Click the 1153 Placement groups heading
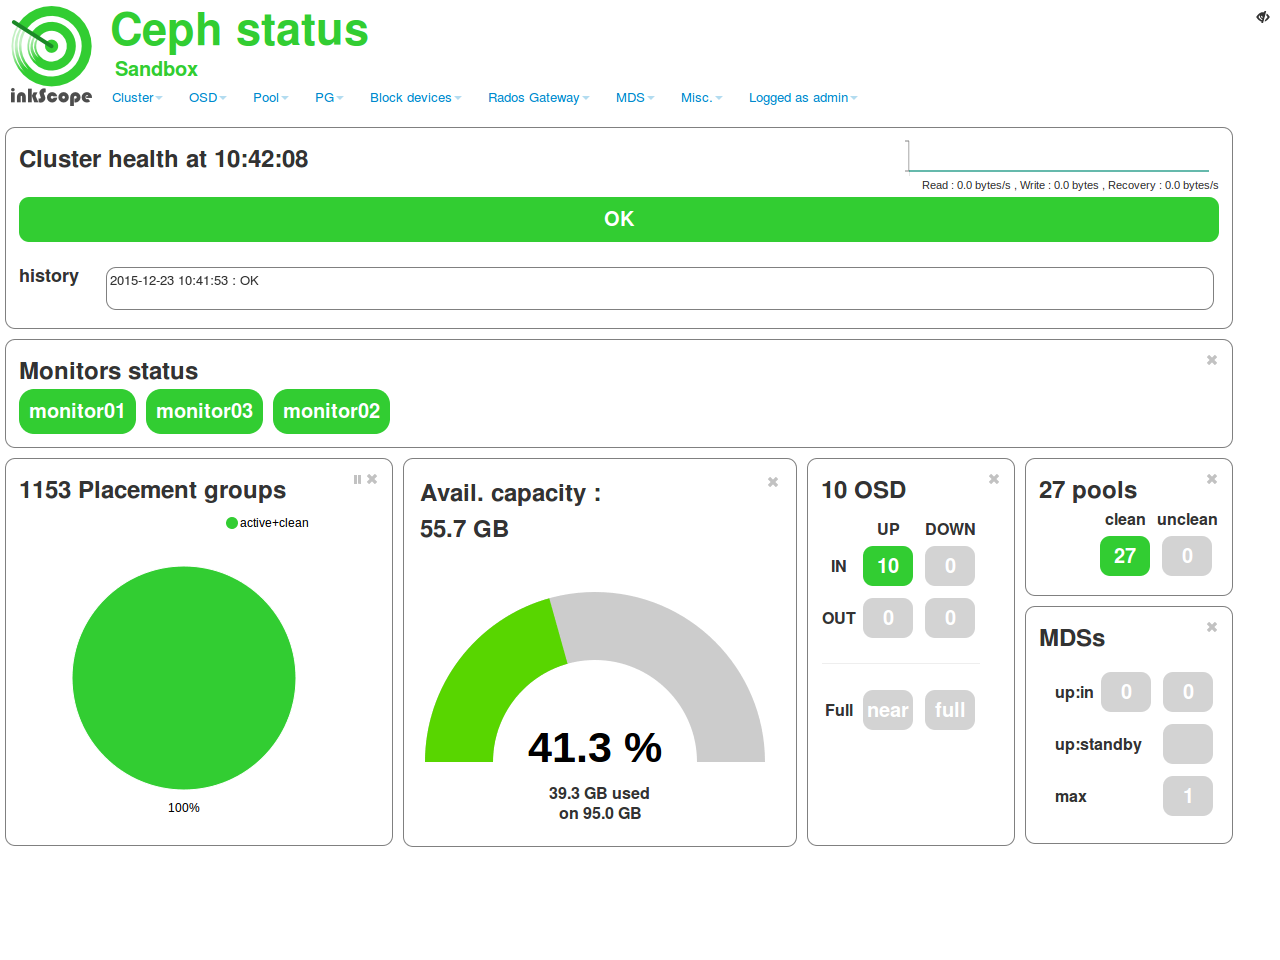Image resolution: width=1280 pixels, height=960 pixels. 153,490
